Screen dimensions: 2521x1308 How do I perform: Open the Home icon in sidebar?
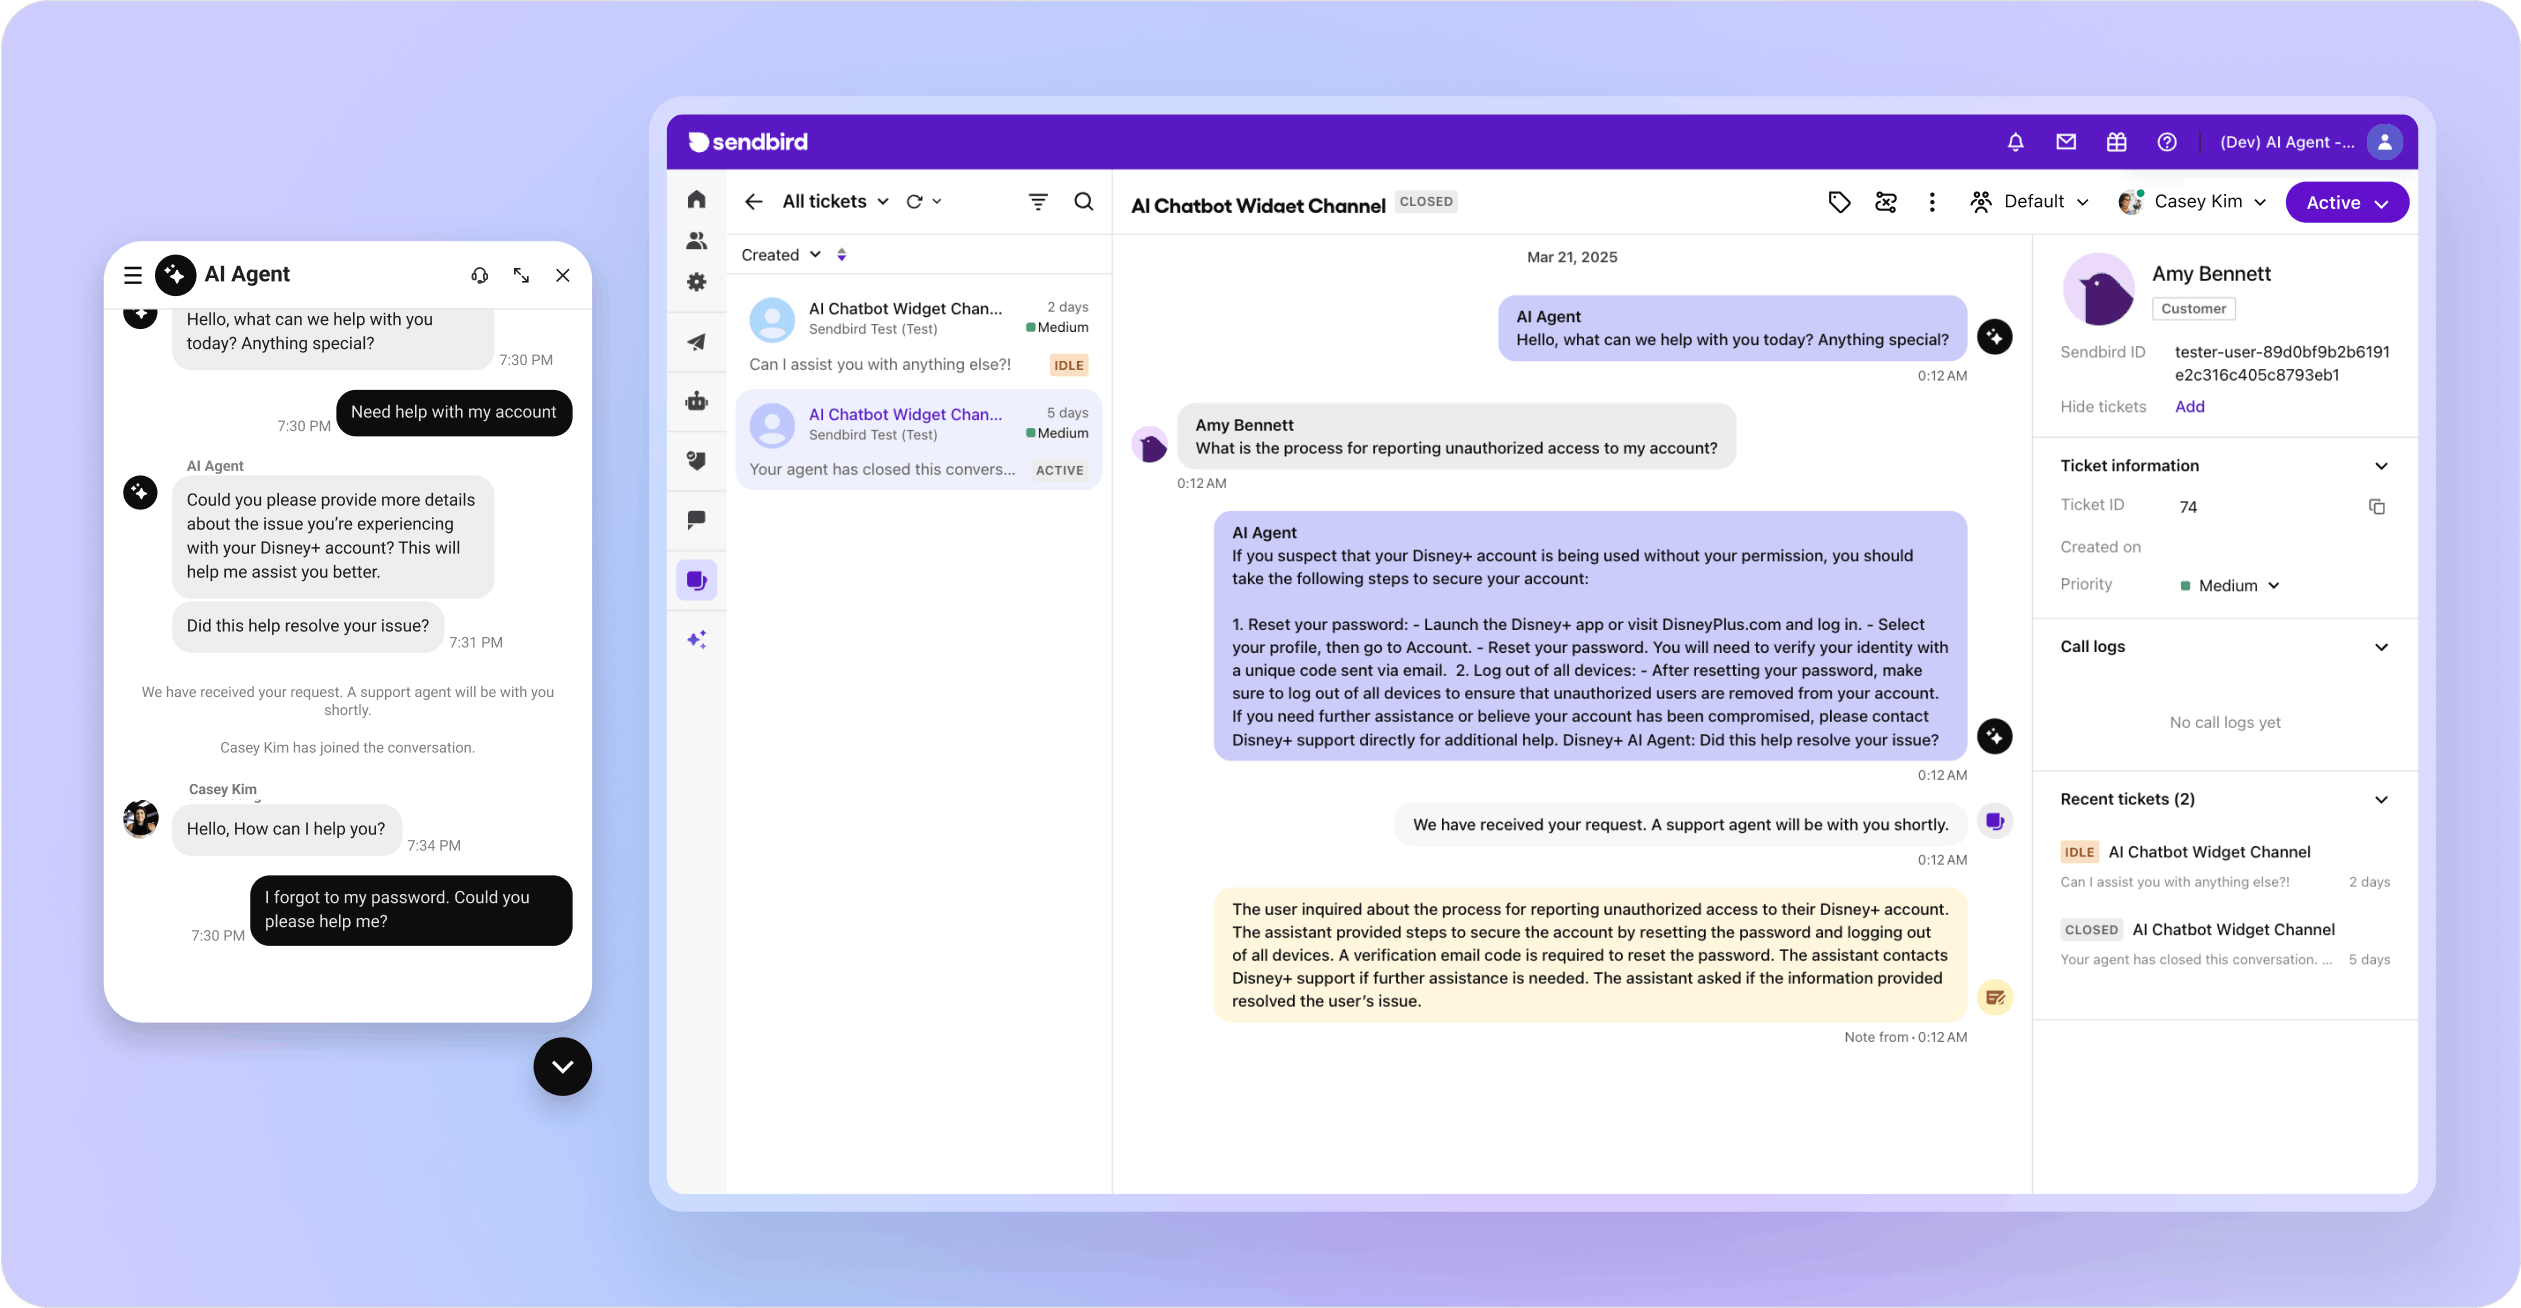[x=697, y=200]
